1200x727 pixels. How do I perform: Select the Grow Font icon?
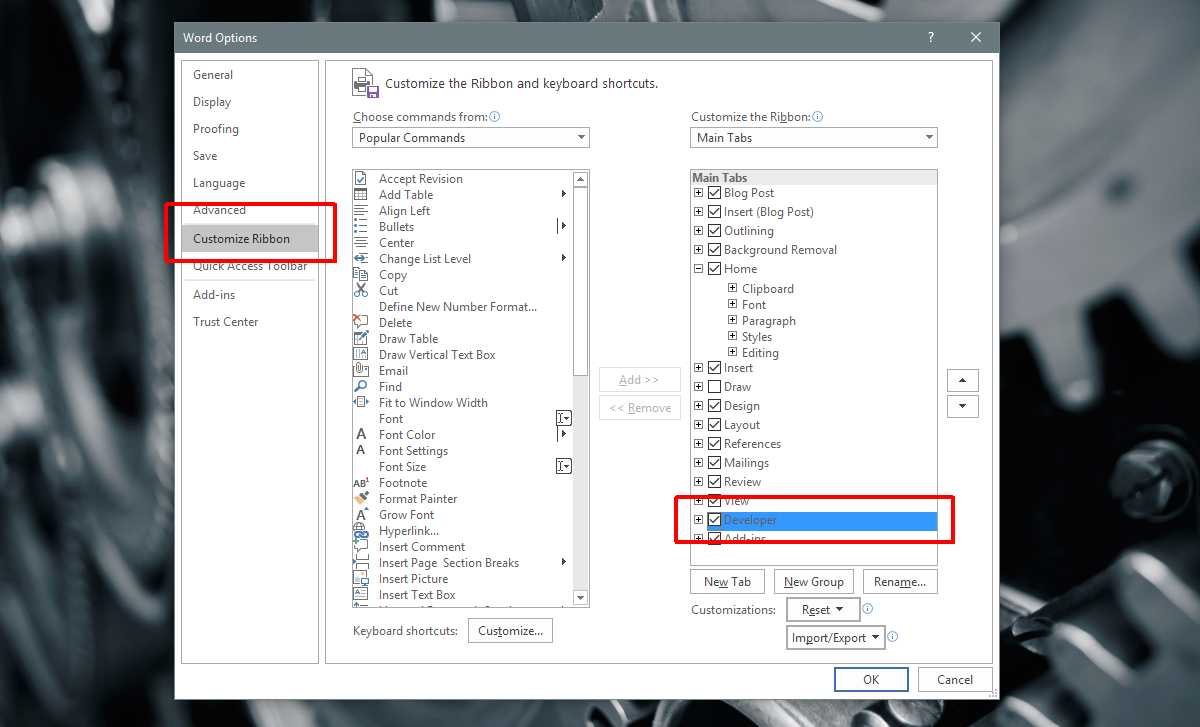coord(361,515)
